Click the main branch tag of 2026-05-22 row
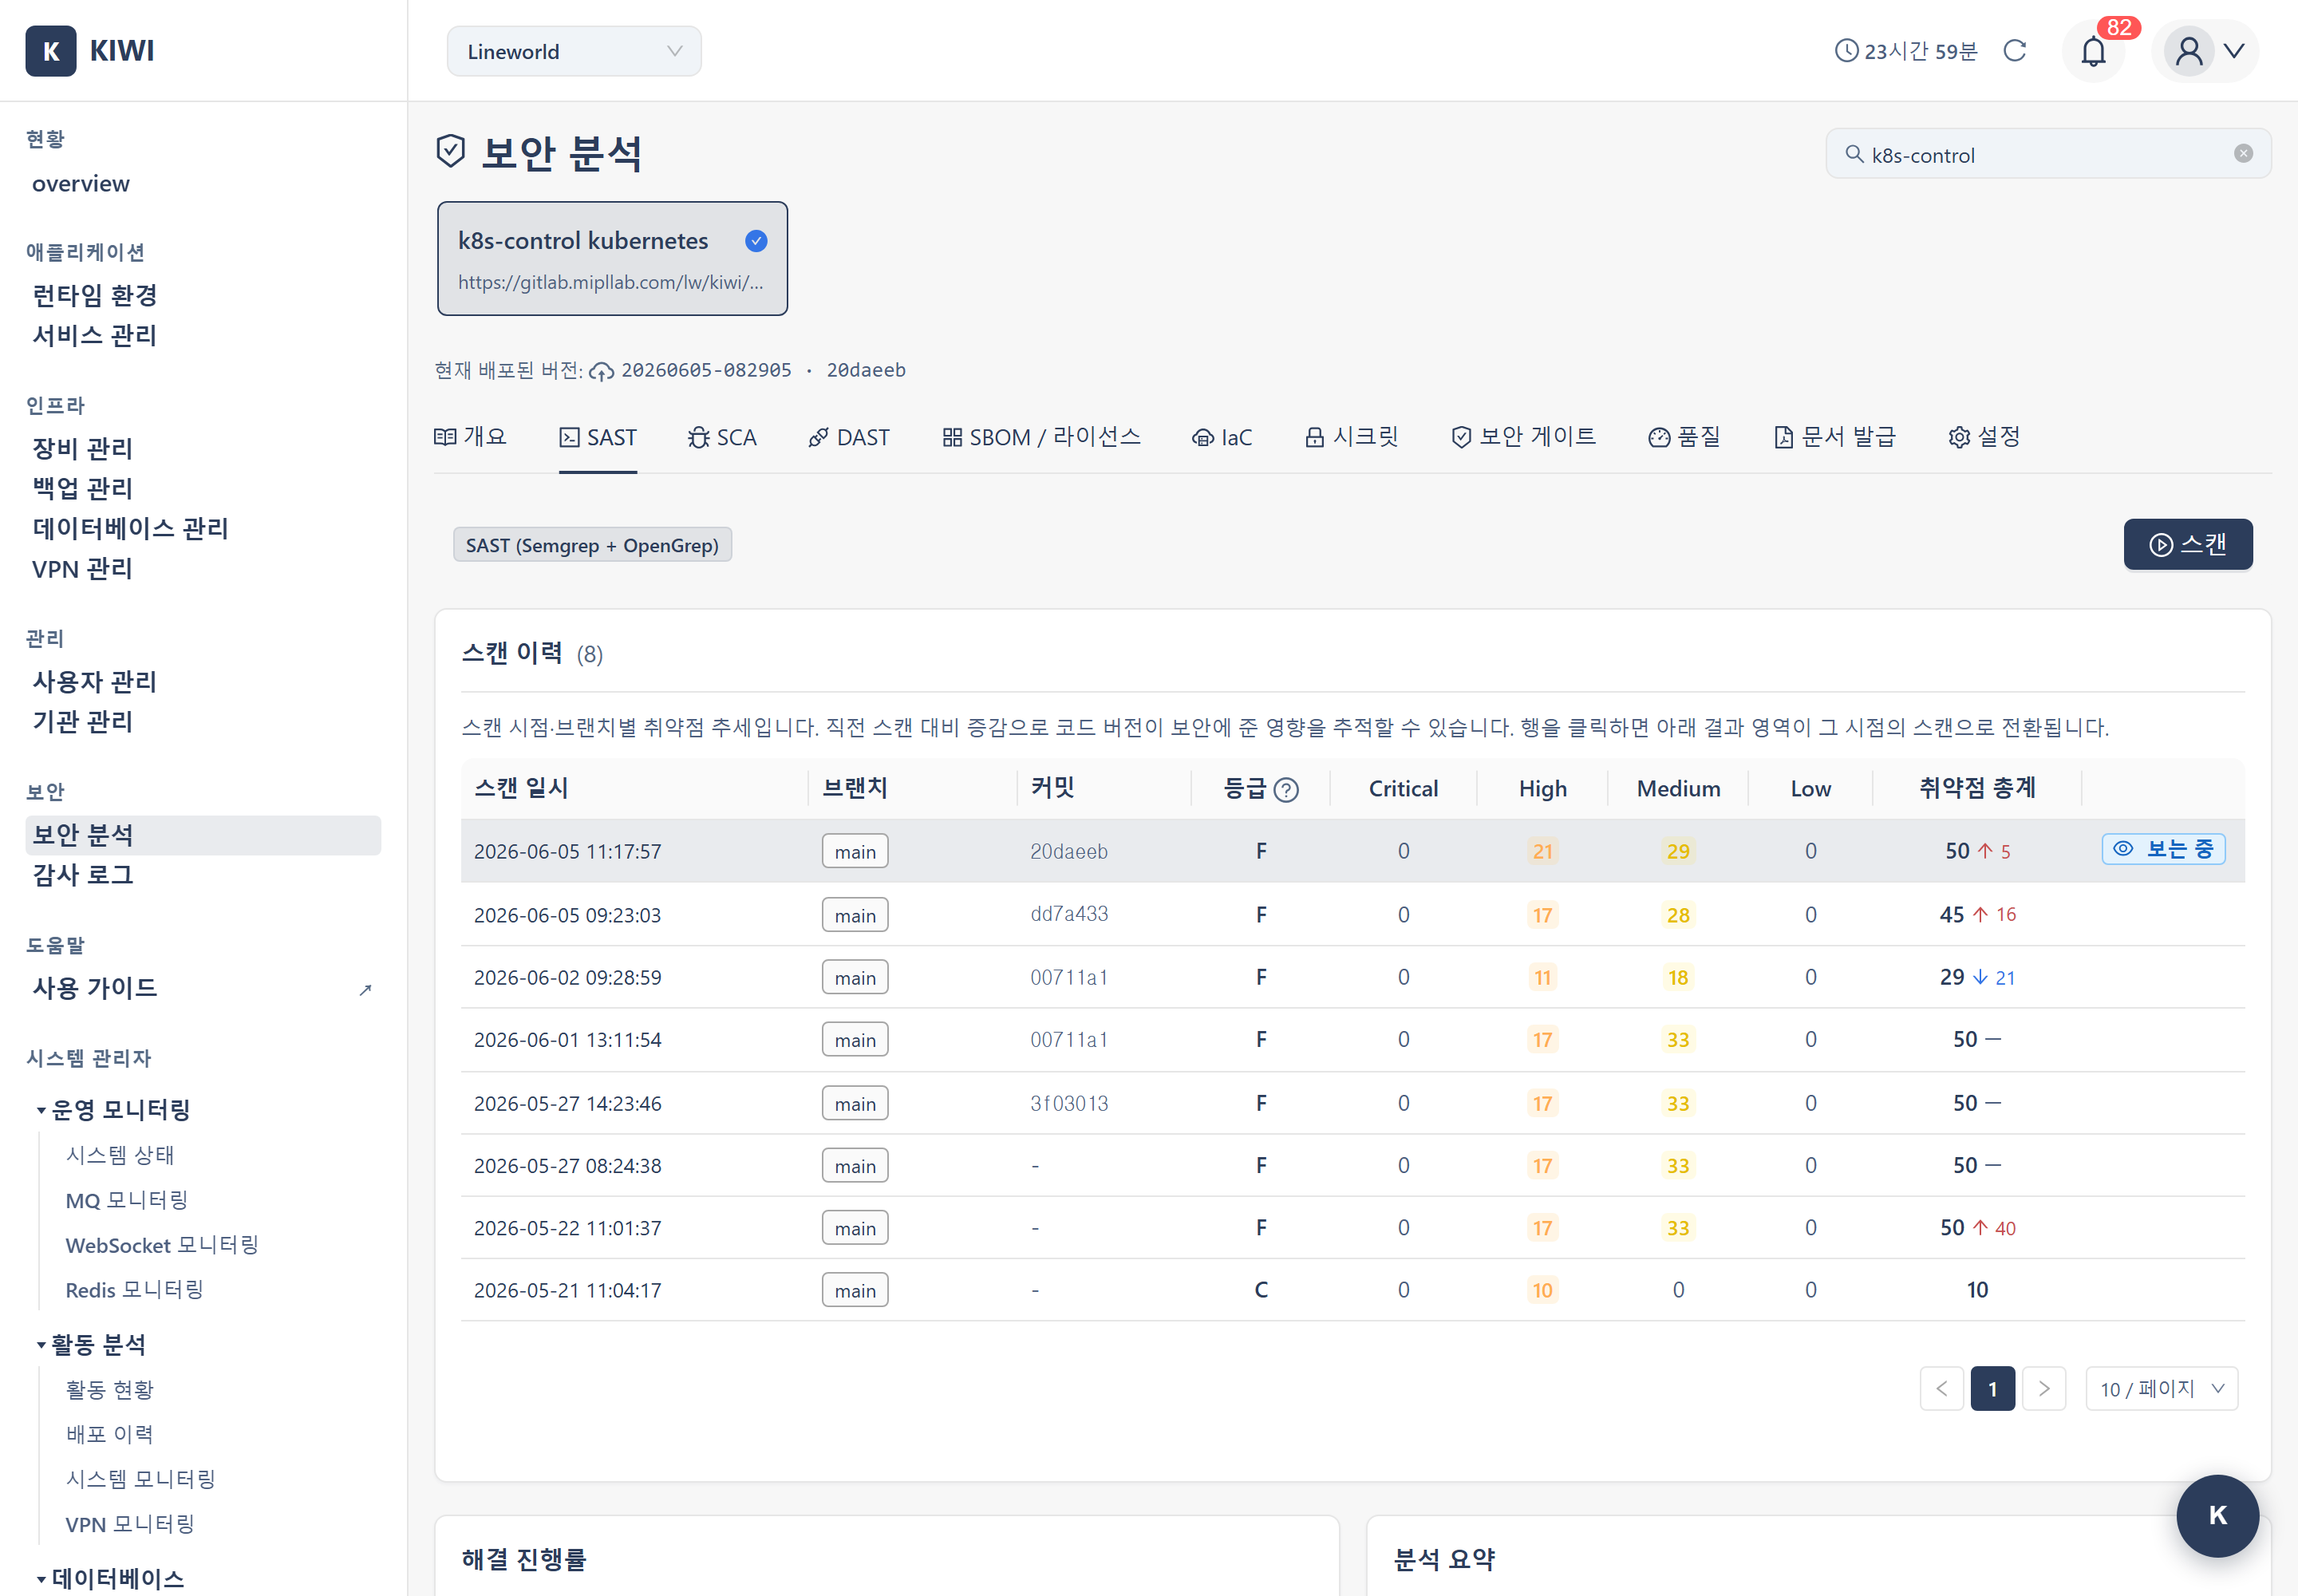 [x=855, y=1228]
